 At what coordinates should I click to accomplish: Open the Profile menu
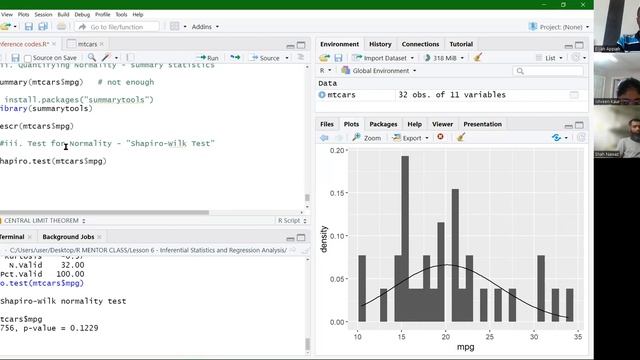102,14
